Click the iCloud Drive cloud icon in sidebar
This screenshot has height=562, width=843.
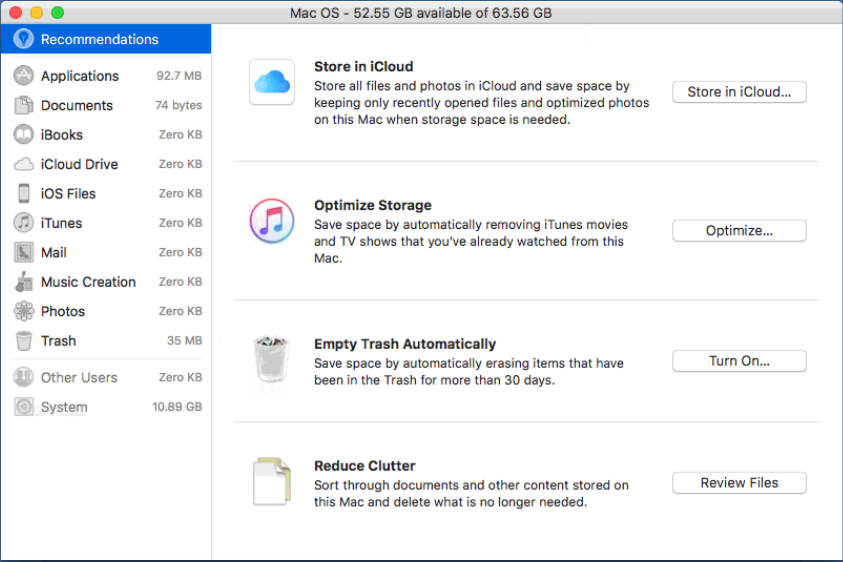(x=24, y=164)
